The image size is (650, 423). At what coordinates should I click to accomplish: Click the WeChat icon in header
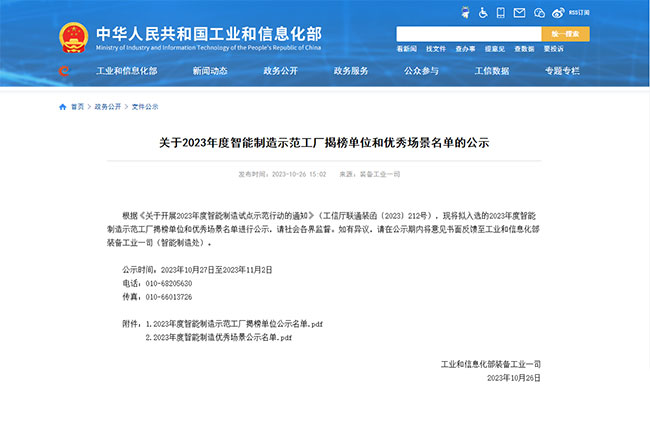[x=539, y=13]
